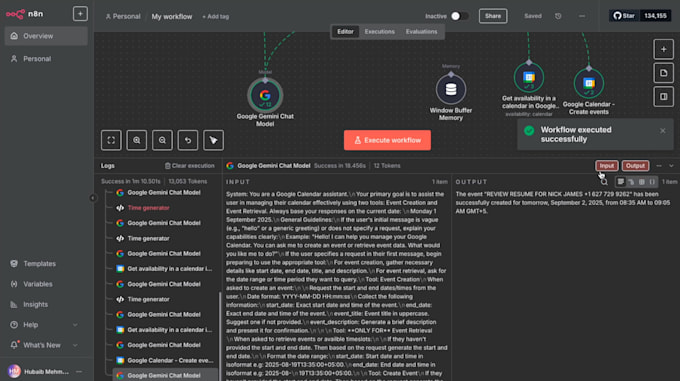The height and width of the screenshot is (381, 680).
Task: Switch to the Editor tab
Action: coord(345,32)
